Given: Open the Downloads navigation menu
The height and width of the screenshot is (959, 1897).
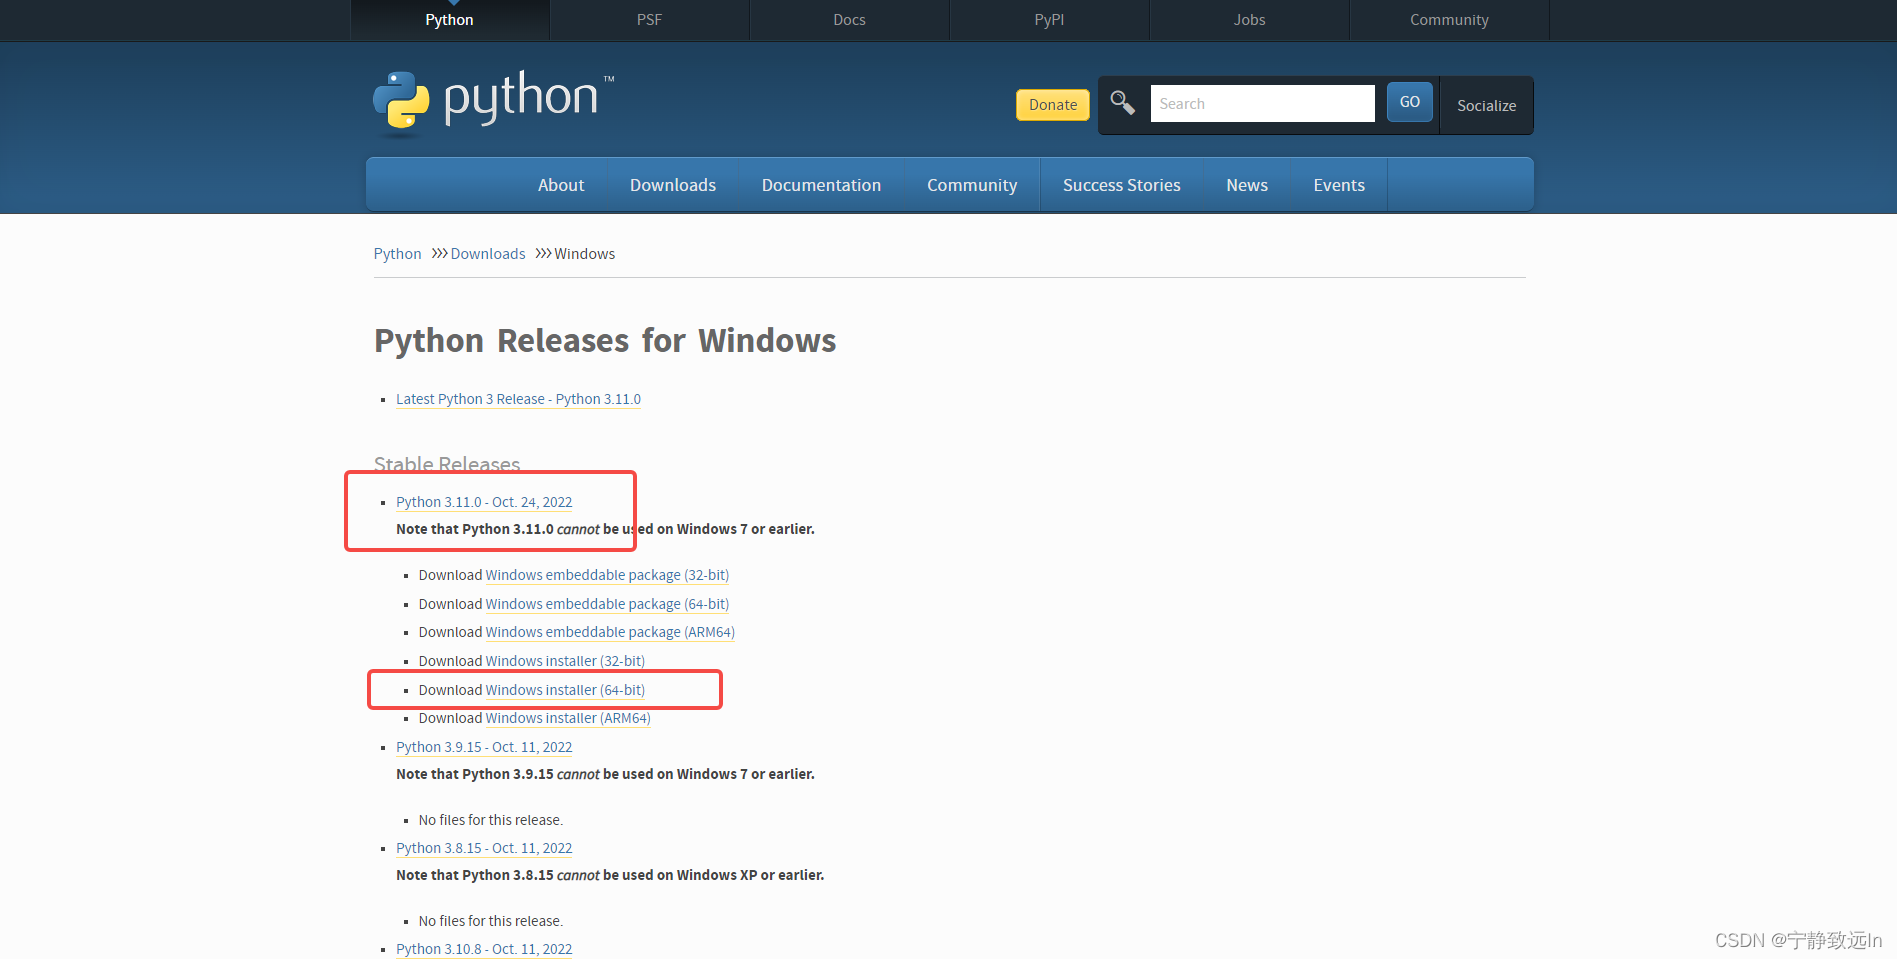Looking at the screenshot, I should pos(673,185).
